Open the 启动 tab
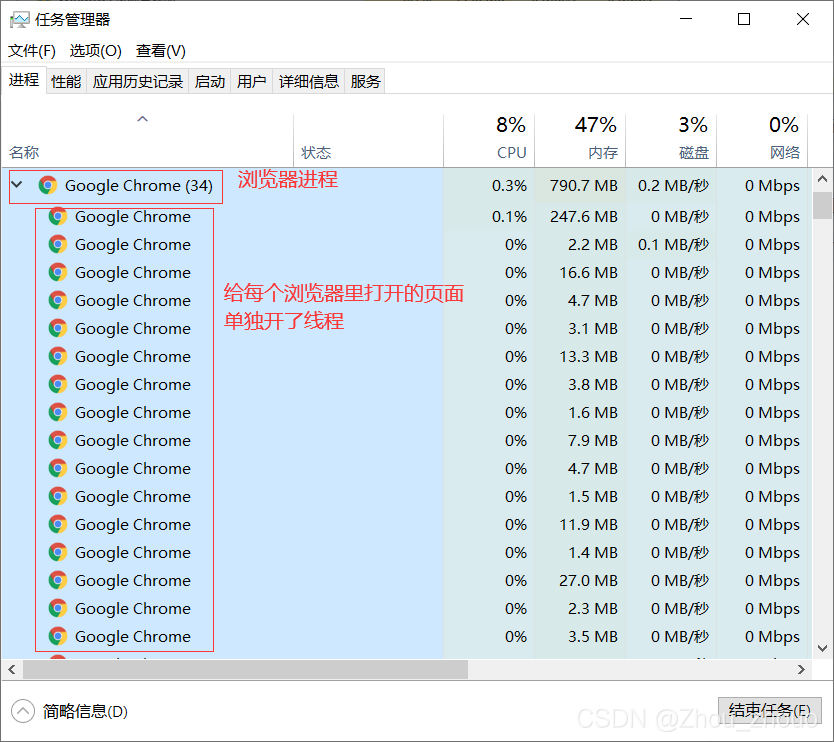 (210, 81)
